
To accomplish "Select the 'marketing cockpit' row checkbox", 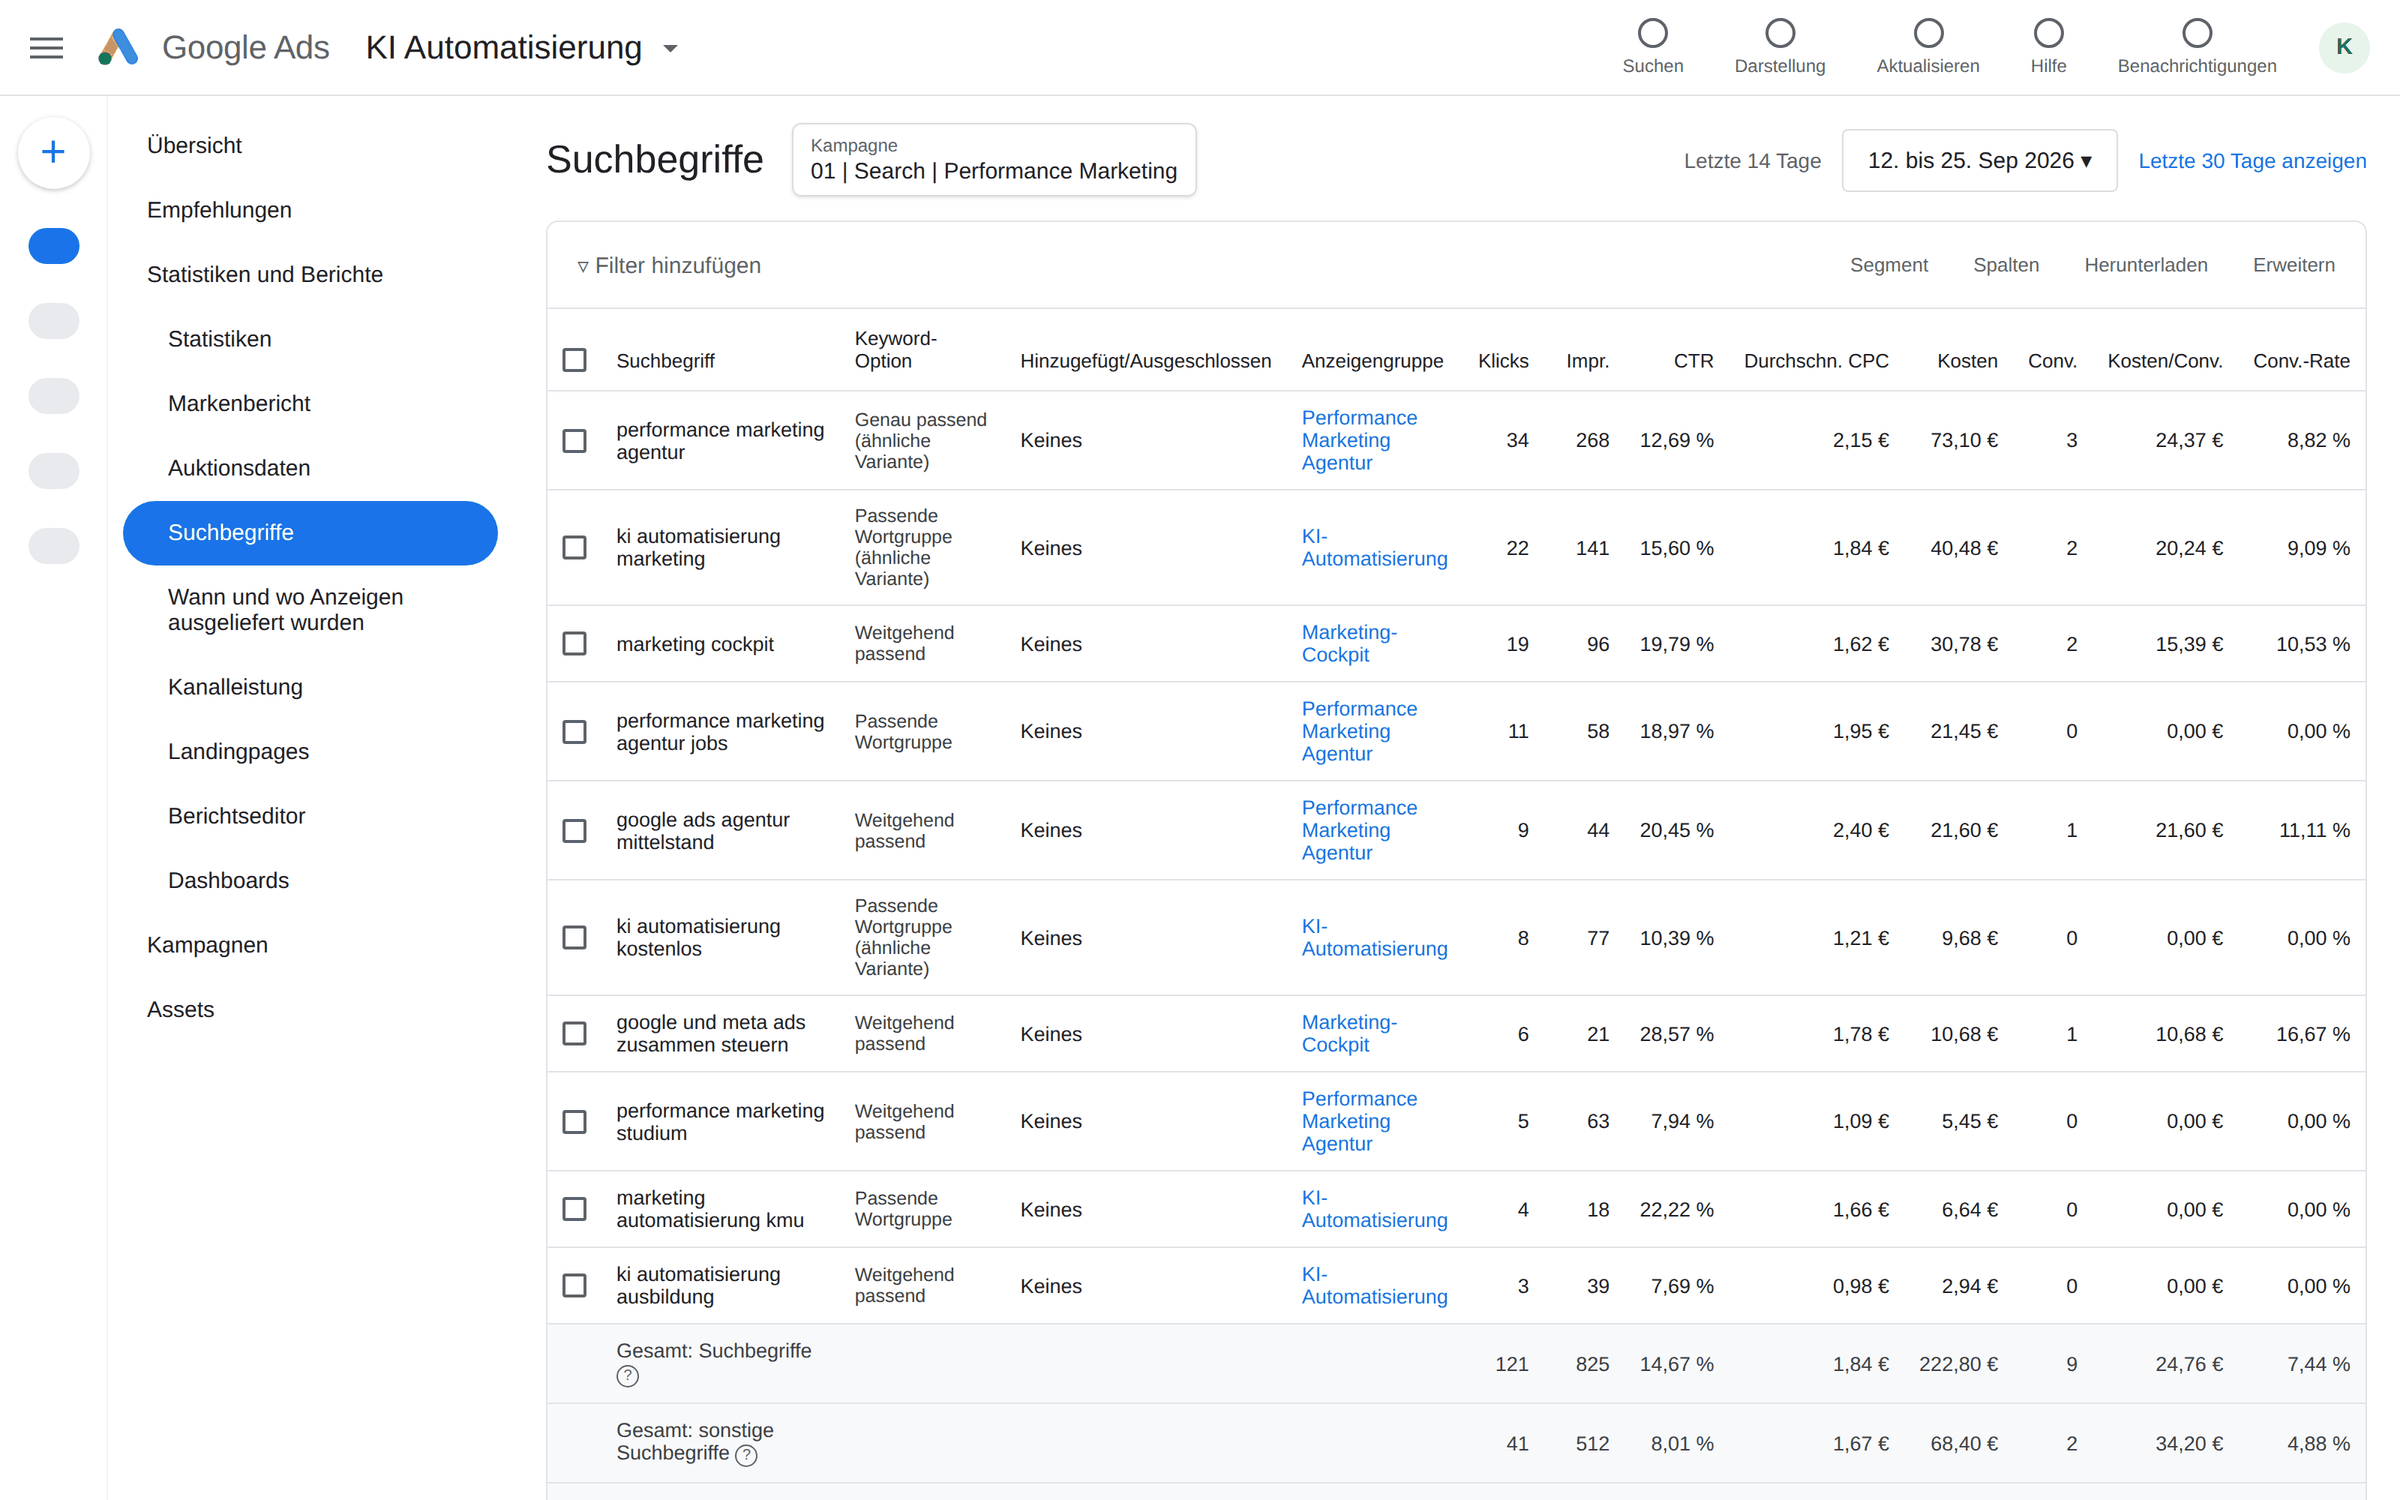I will click(574, 643).
